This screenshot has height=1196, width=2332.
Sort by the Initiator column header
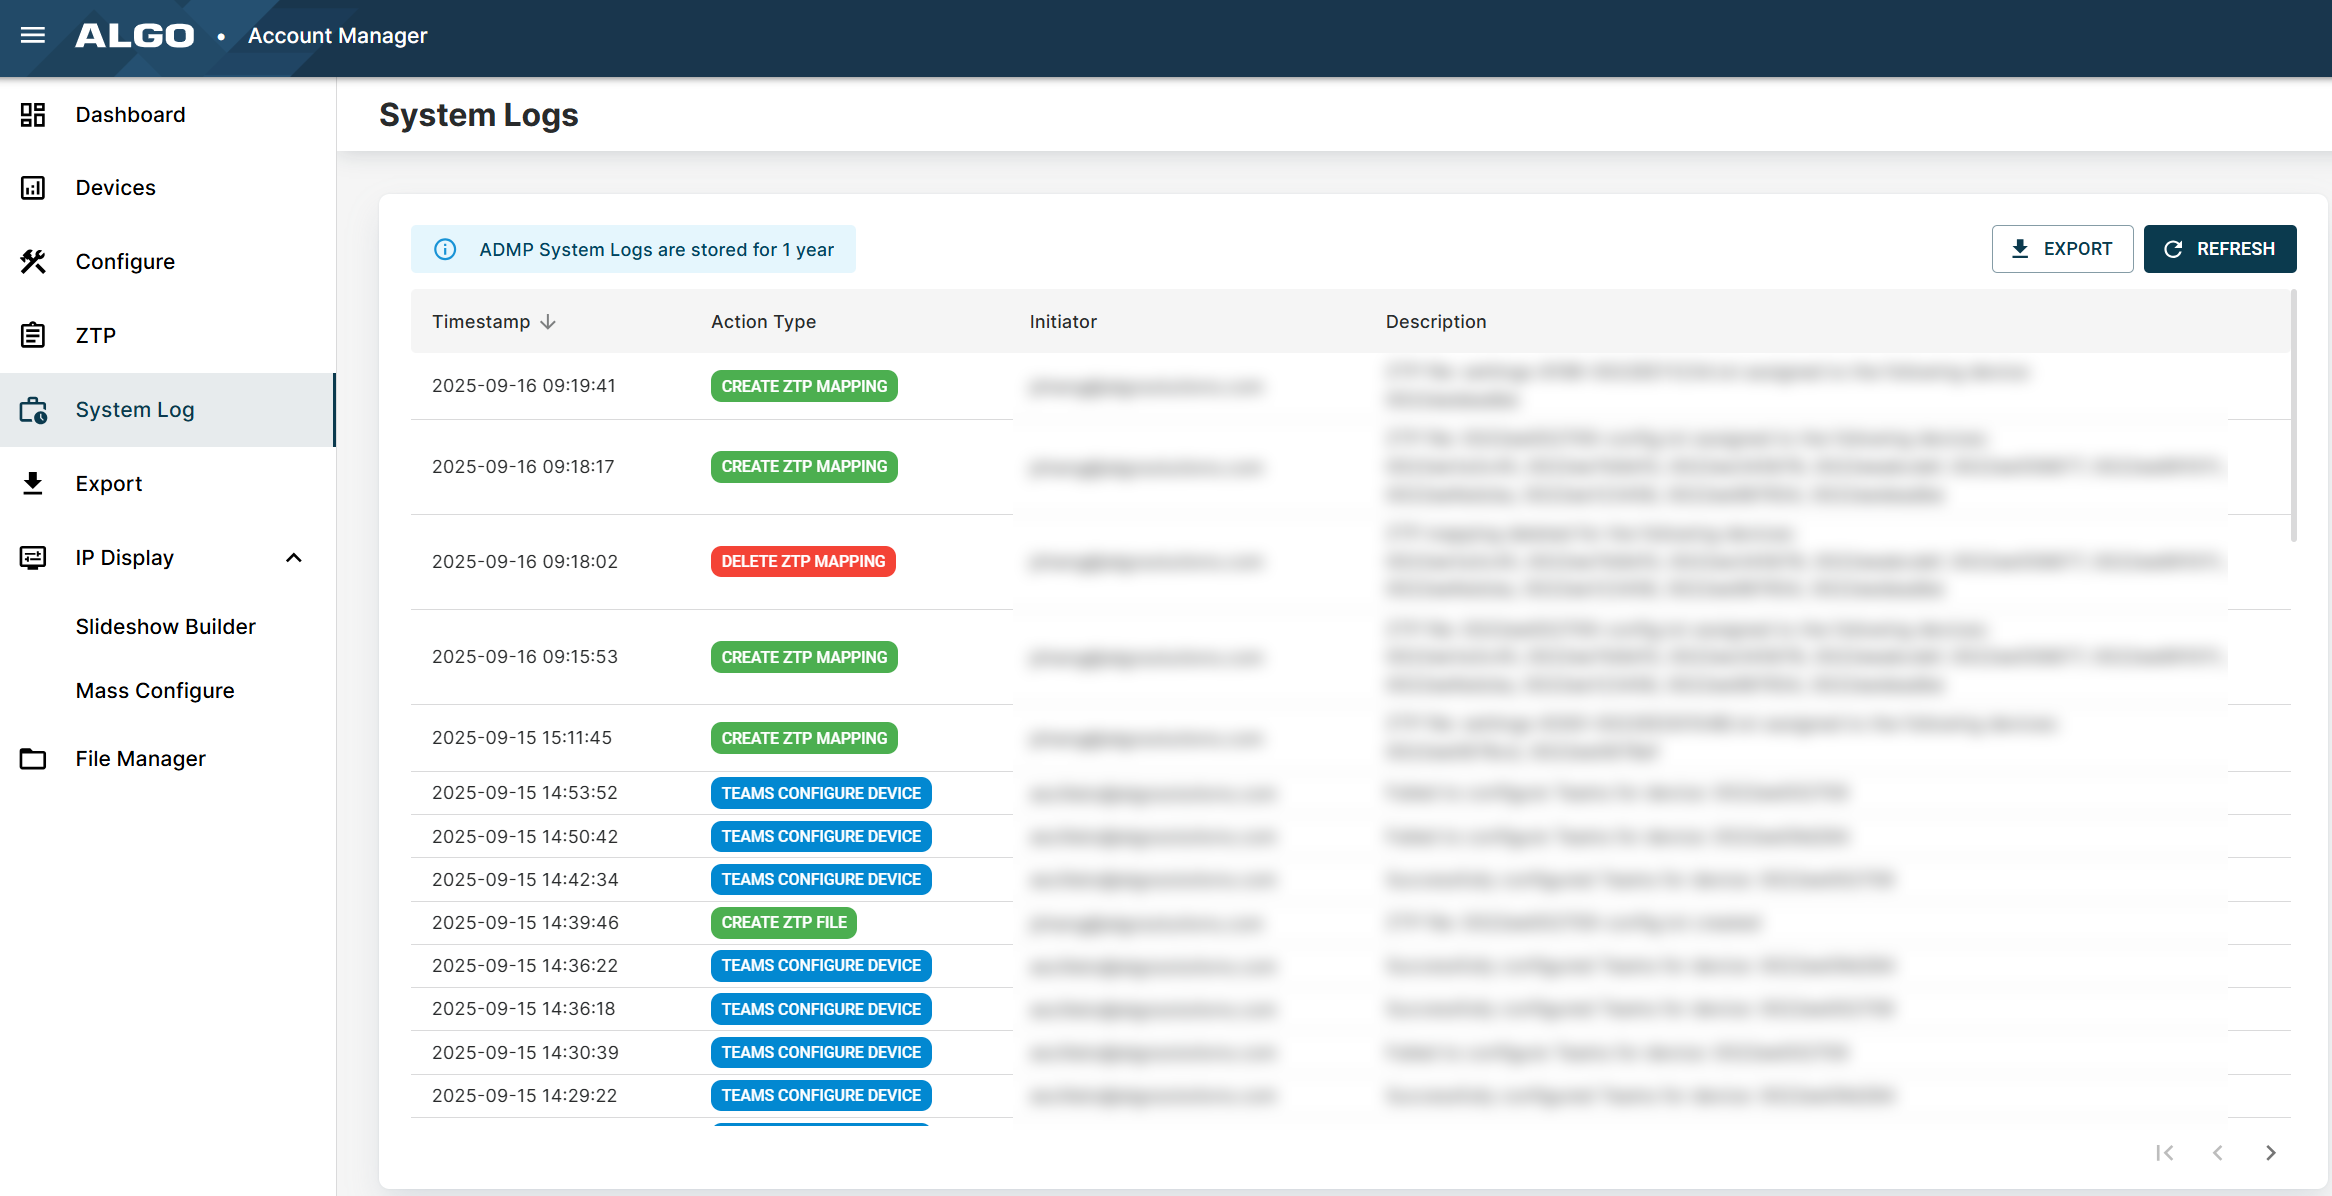1063,322
